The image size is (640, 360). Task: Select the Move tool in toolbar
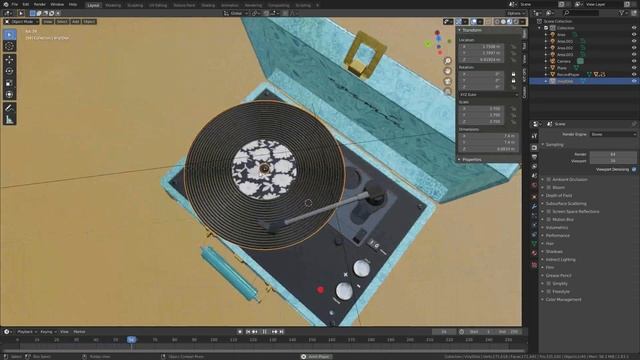coord(9,60)
